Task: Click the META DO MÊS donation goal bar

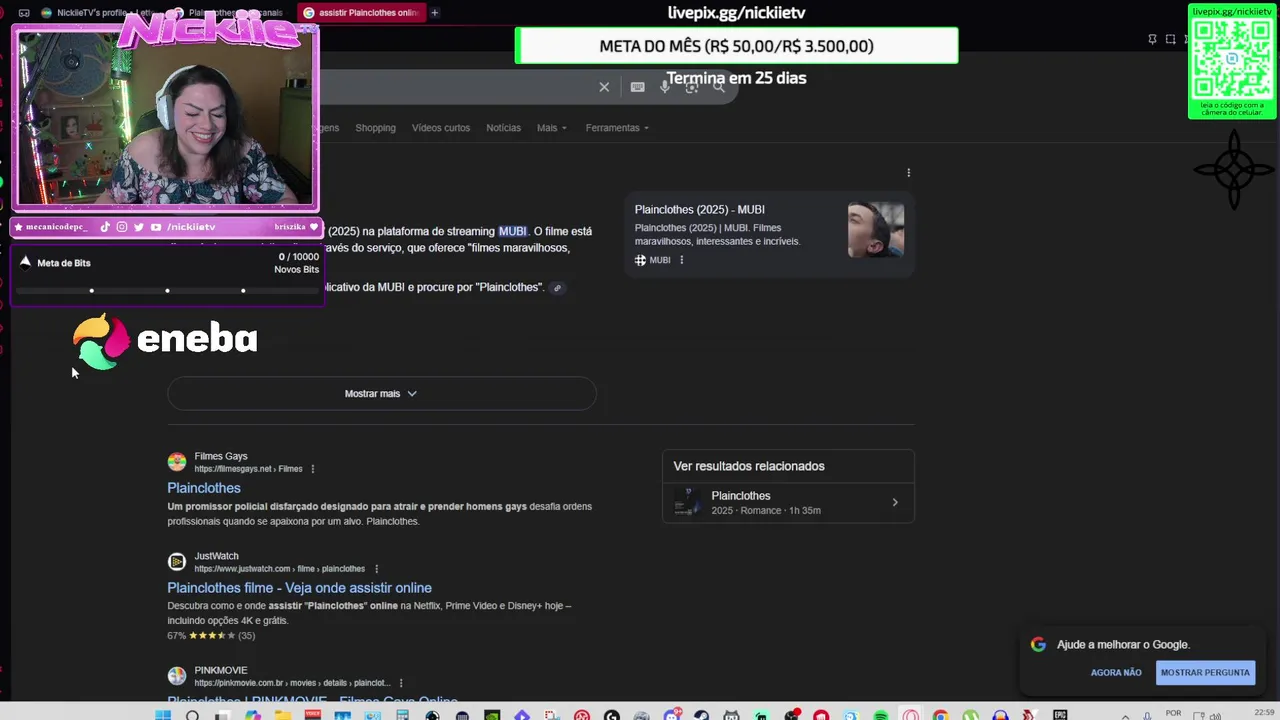Action: pos(736,46)
